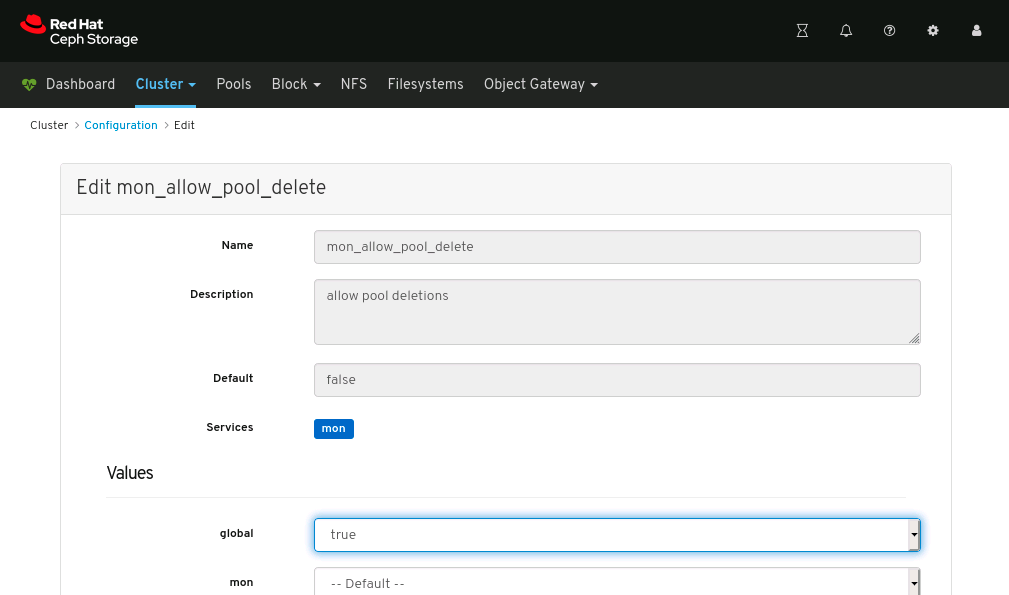Click the green heartbeat health icon

pos(29,84)
